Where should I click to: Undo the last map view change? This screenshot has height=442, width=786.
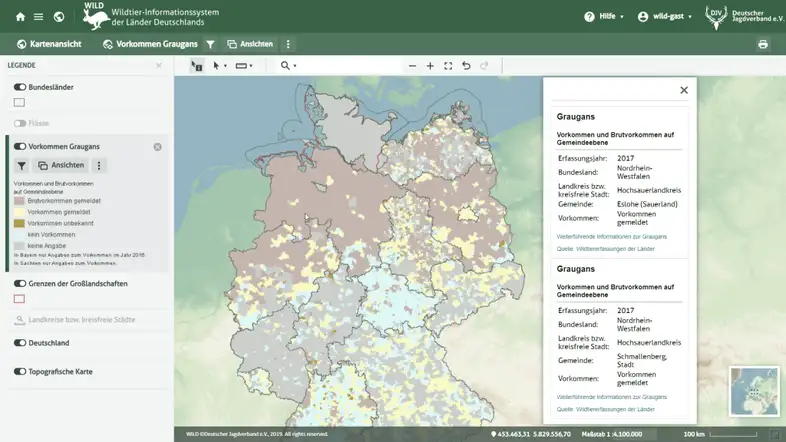coord(466,66)
